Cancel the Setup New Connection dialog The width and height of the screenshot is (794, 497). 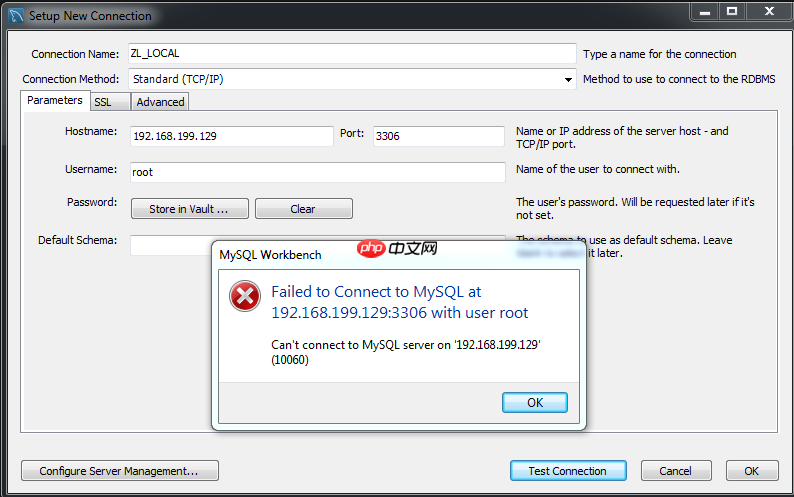[x=676, y=471]
